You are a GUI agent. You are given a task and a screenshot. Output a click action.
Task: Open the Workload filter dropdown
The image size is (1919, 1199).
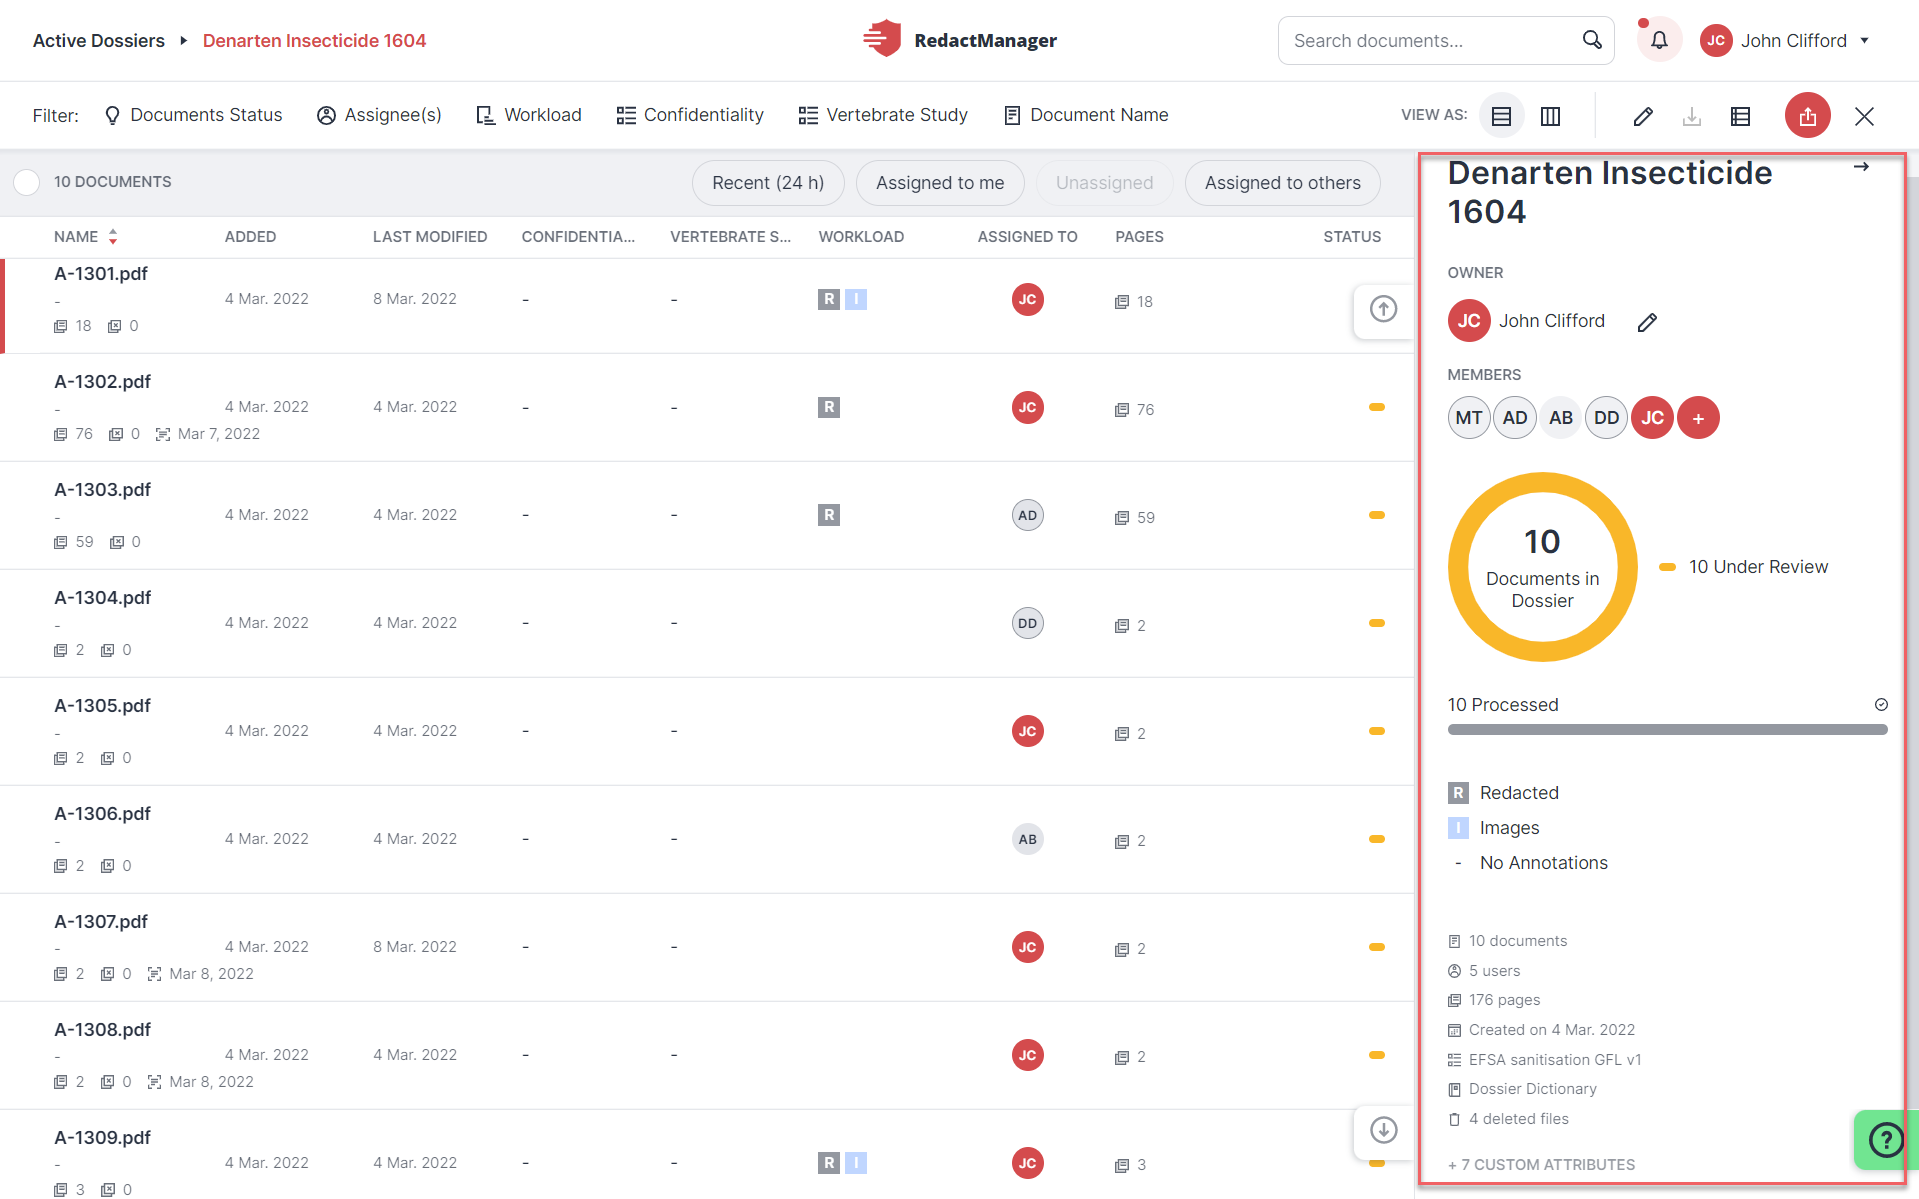(x=529, y=115)
